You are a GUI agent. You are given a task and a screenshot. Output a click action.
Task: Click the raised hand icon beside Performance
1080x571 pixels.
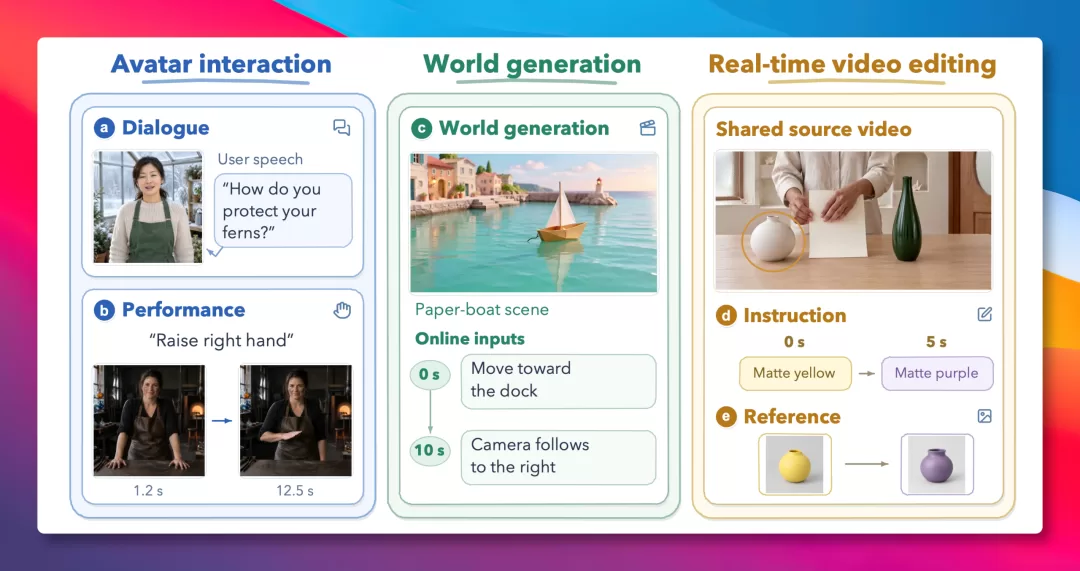342,310
